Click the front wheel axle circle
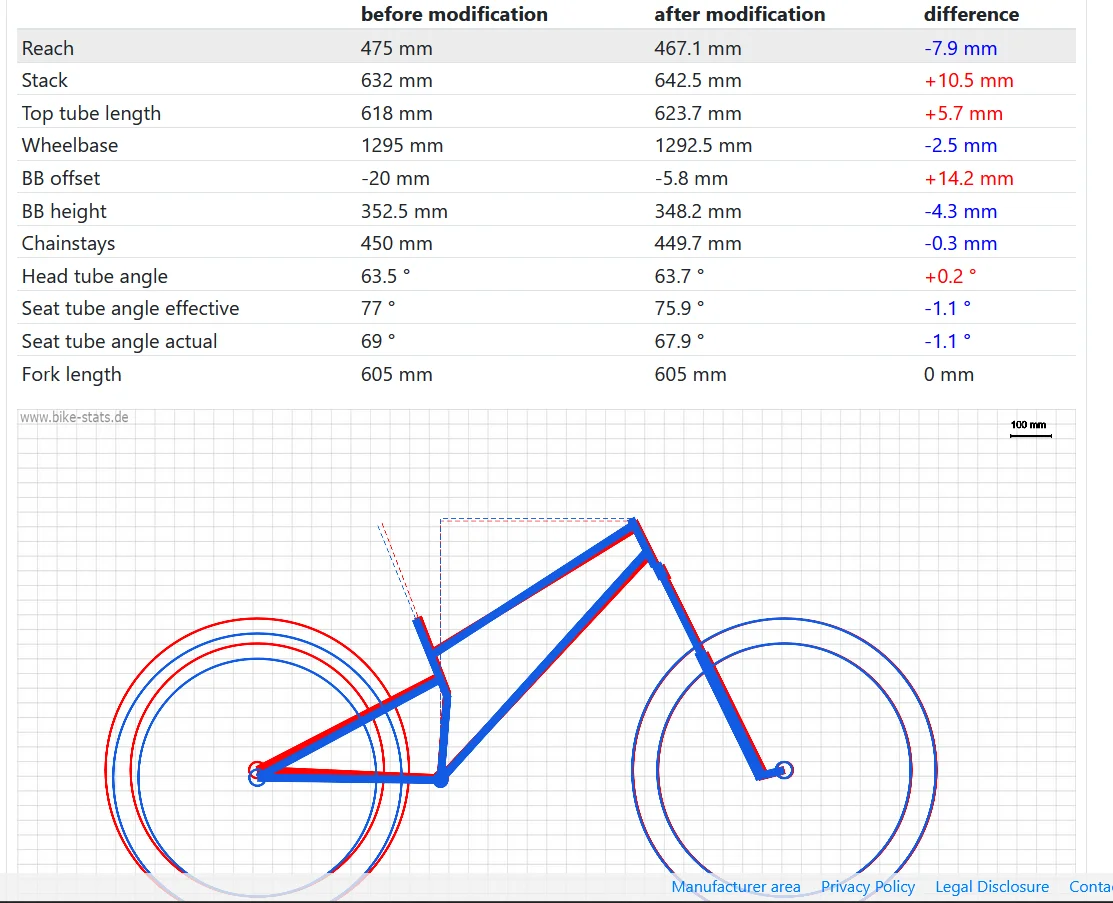 click(x=784, y=770)
